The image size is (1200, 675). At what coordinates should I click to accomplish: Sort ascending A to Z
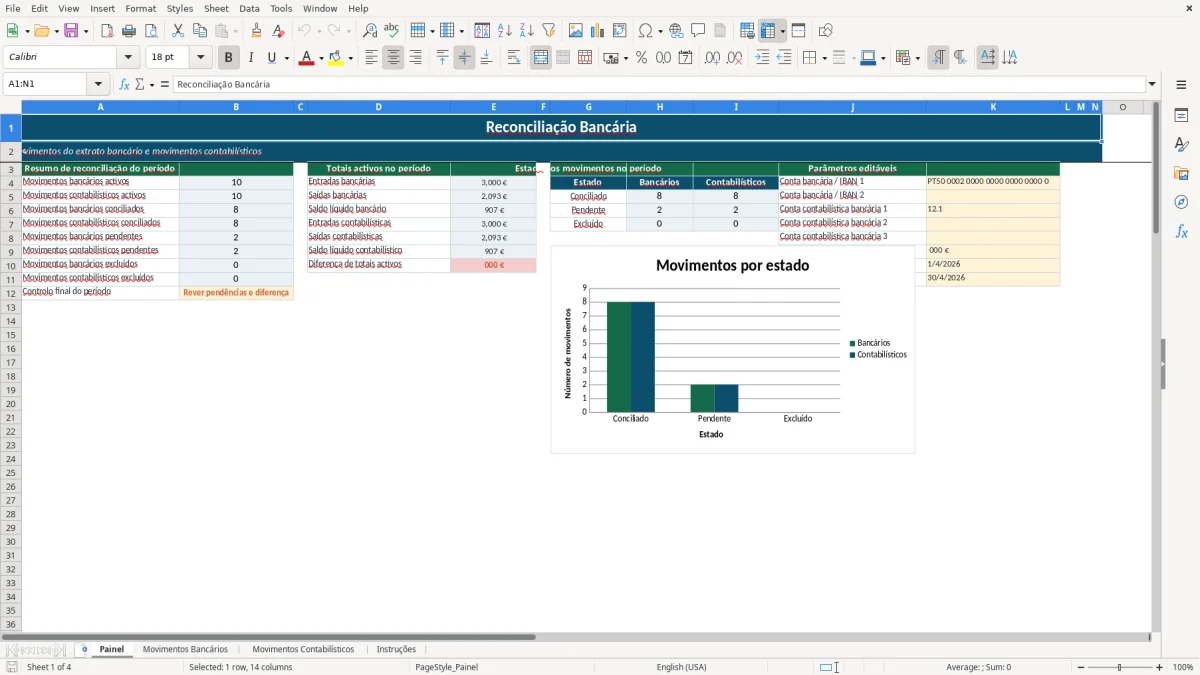click(505, 31)
